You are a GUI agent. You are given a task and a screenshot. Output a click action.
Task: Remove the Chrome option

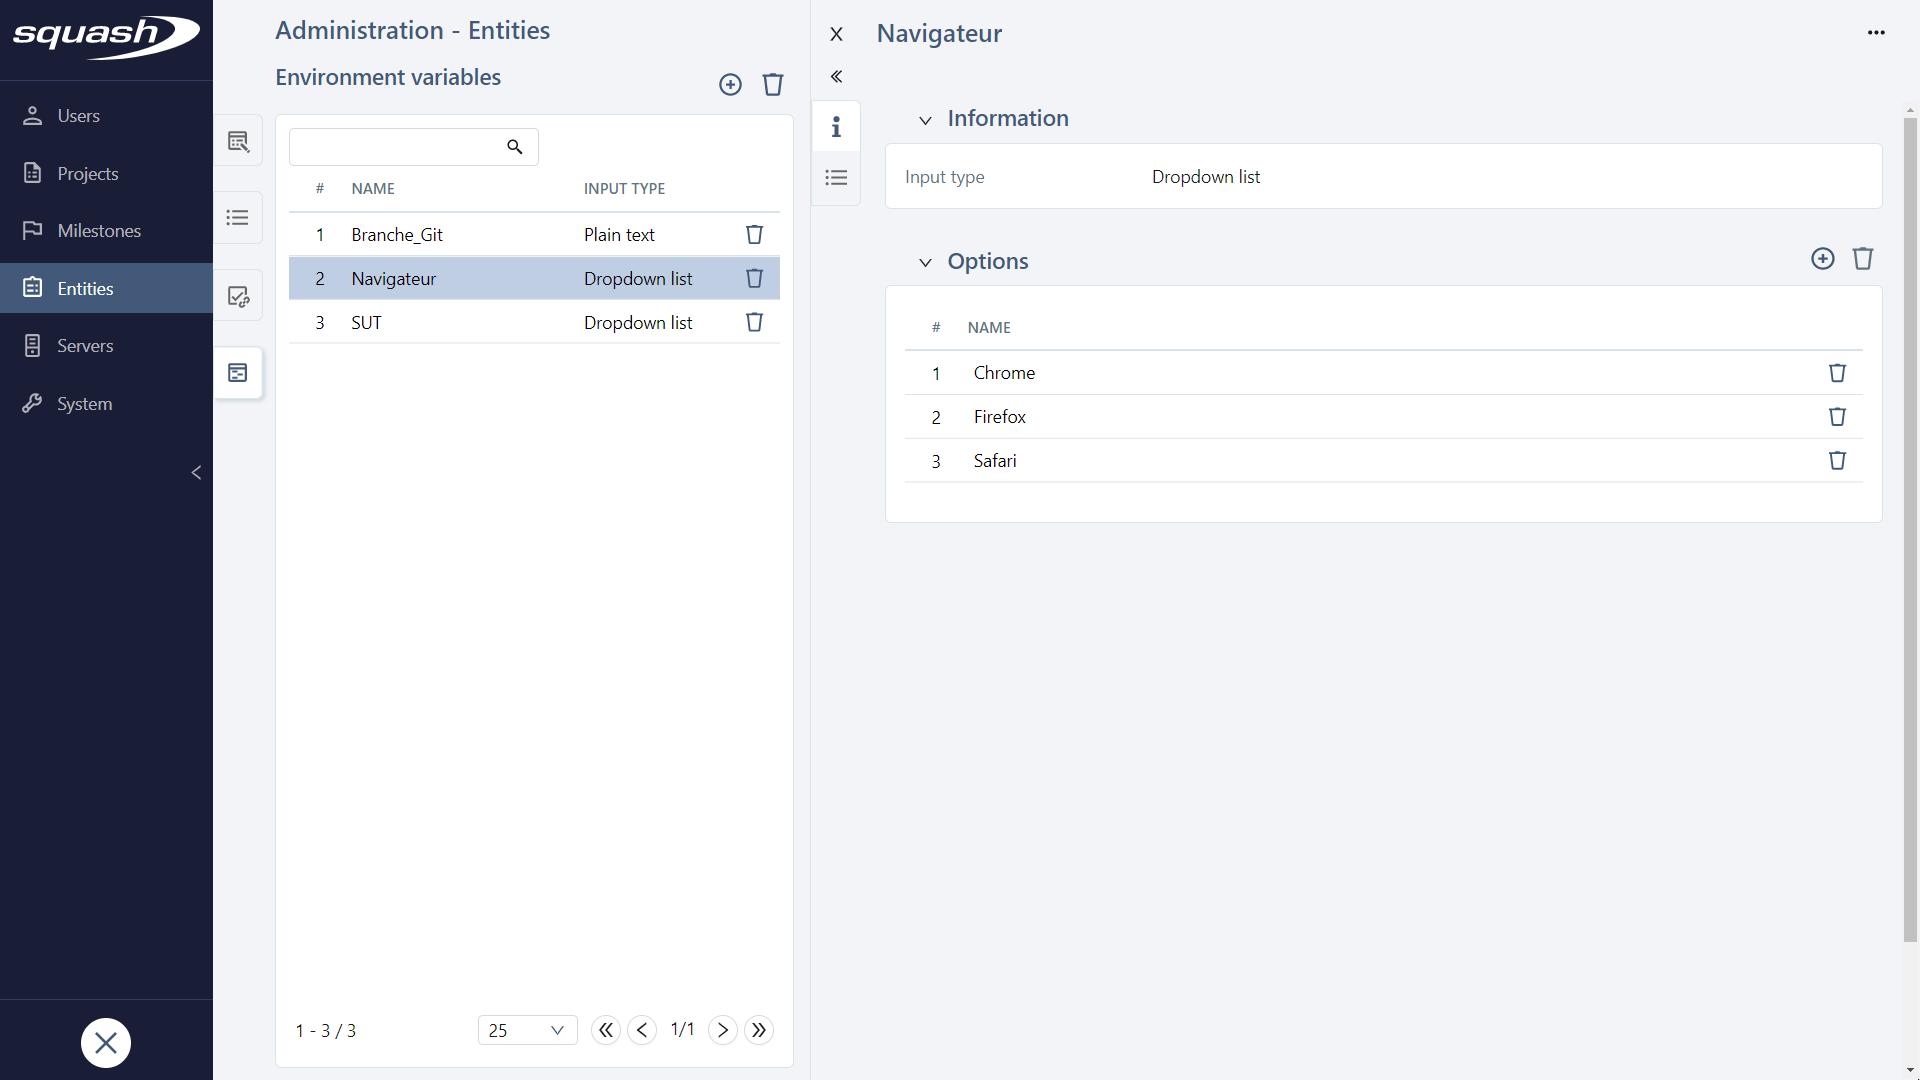tap(1837, 373)
